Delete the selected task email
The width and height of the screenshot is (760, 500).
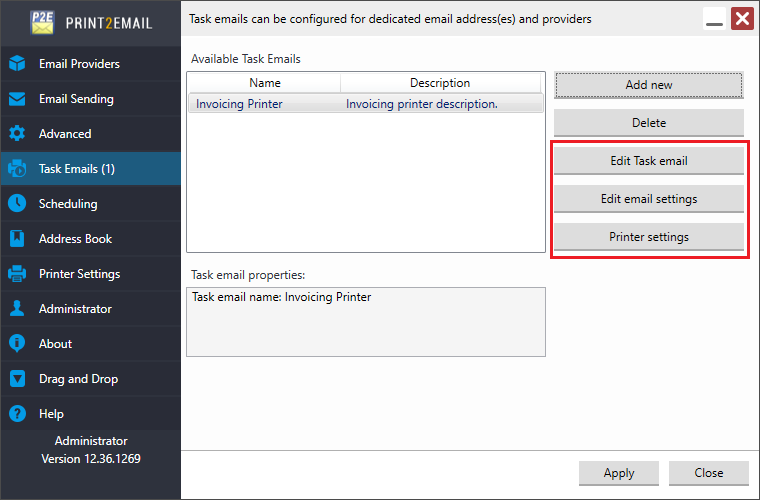pyautogui.click(x=648, y=123)
